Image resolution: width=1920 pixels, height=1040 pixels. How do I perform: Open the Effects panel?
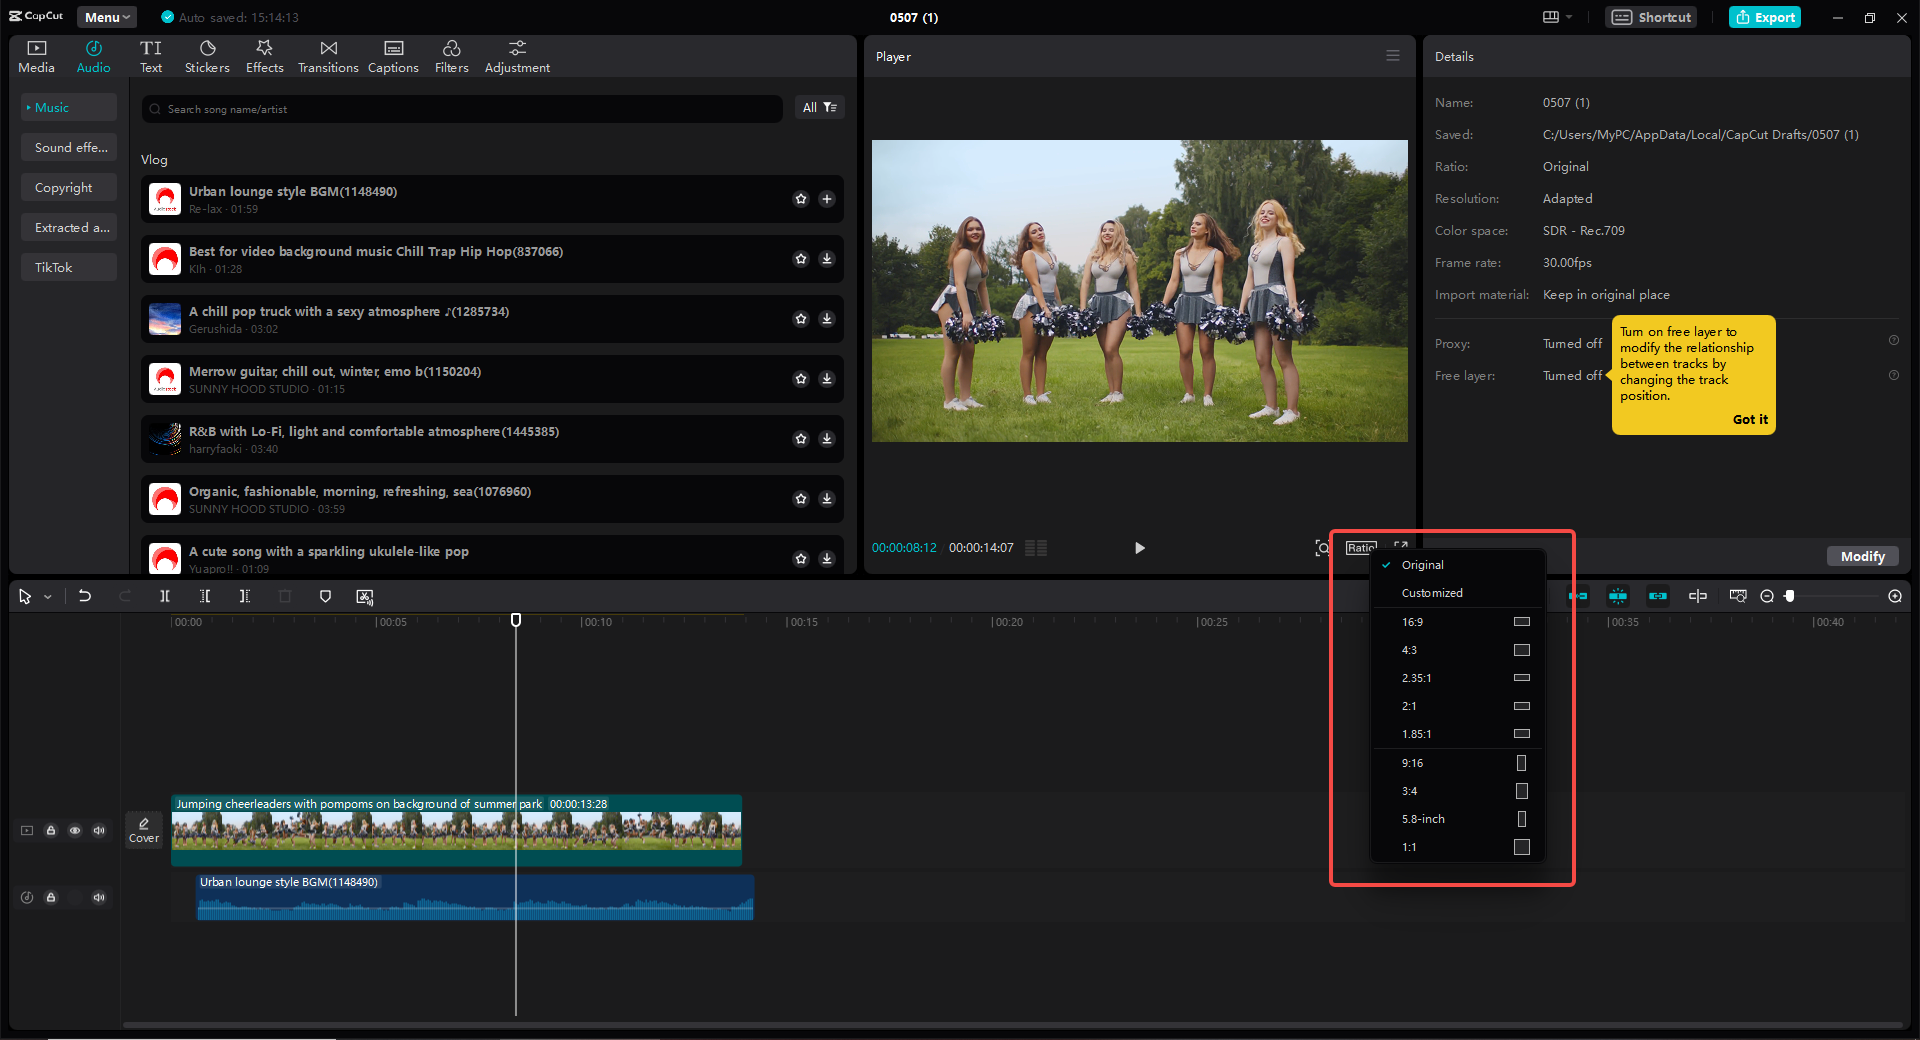point(264,55)
